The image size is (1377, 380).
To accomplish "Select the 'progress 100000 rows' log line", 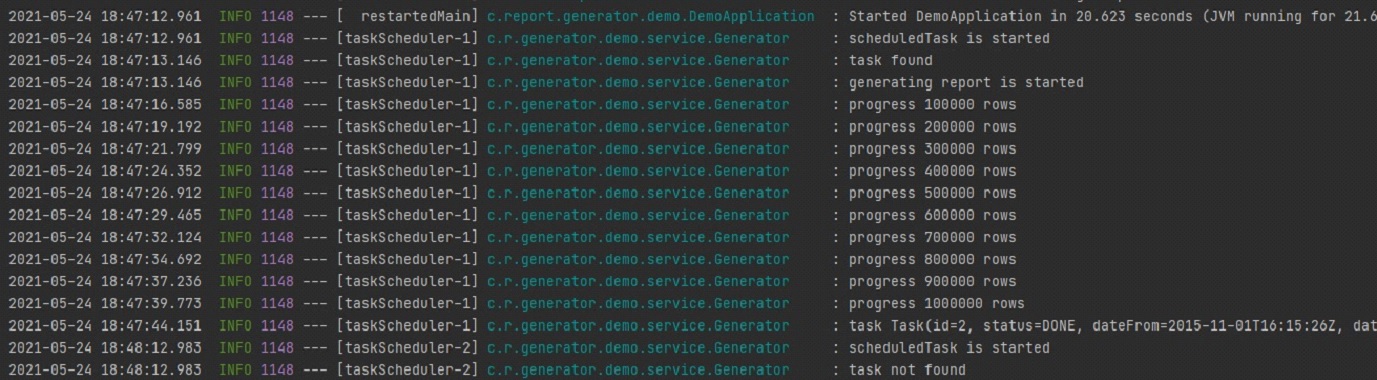I will 932,105.
